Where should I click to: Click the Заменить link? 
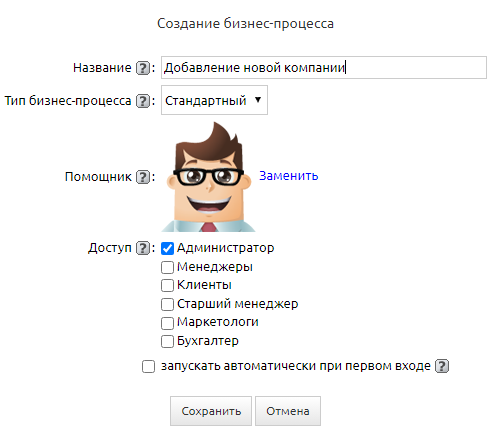(289, 176)
